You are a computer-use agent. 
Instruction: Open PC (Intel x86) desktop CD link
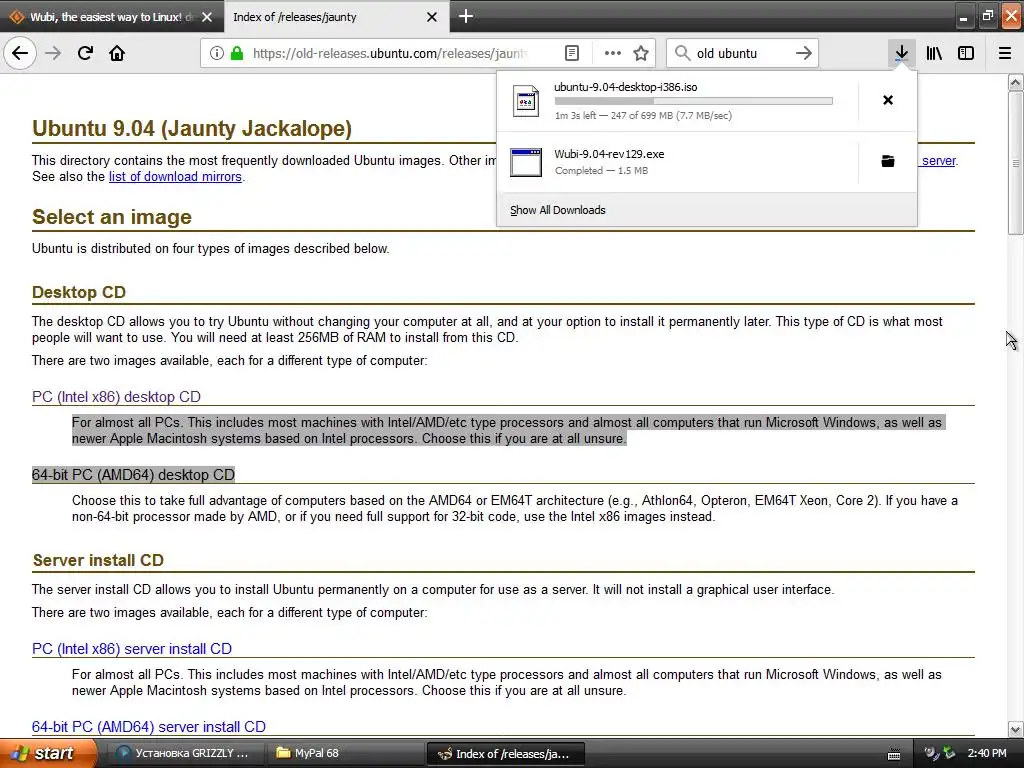[x=116, y=396]
